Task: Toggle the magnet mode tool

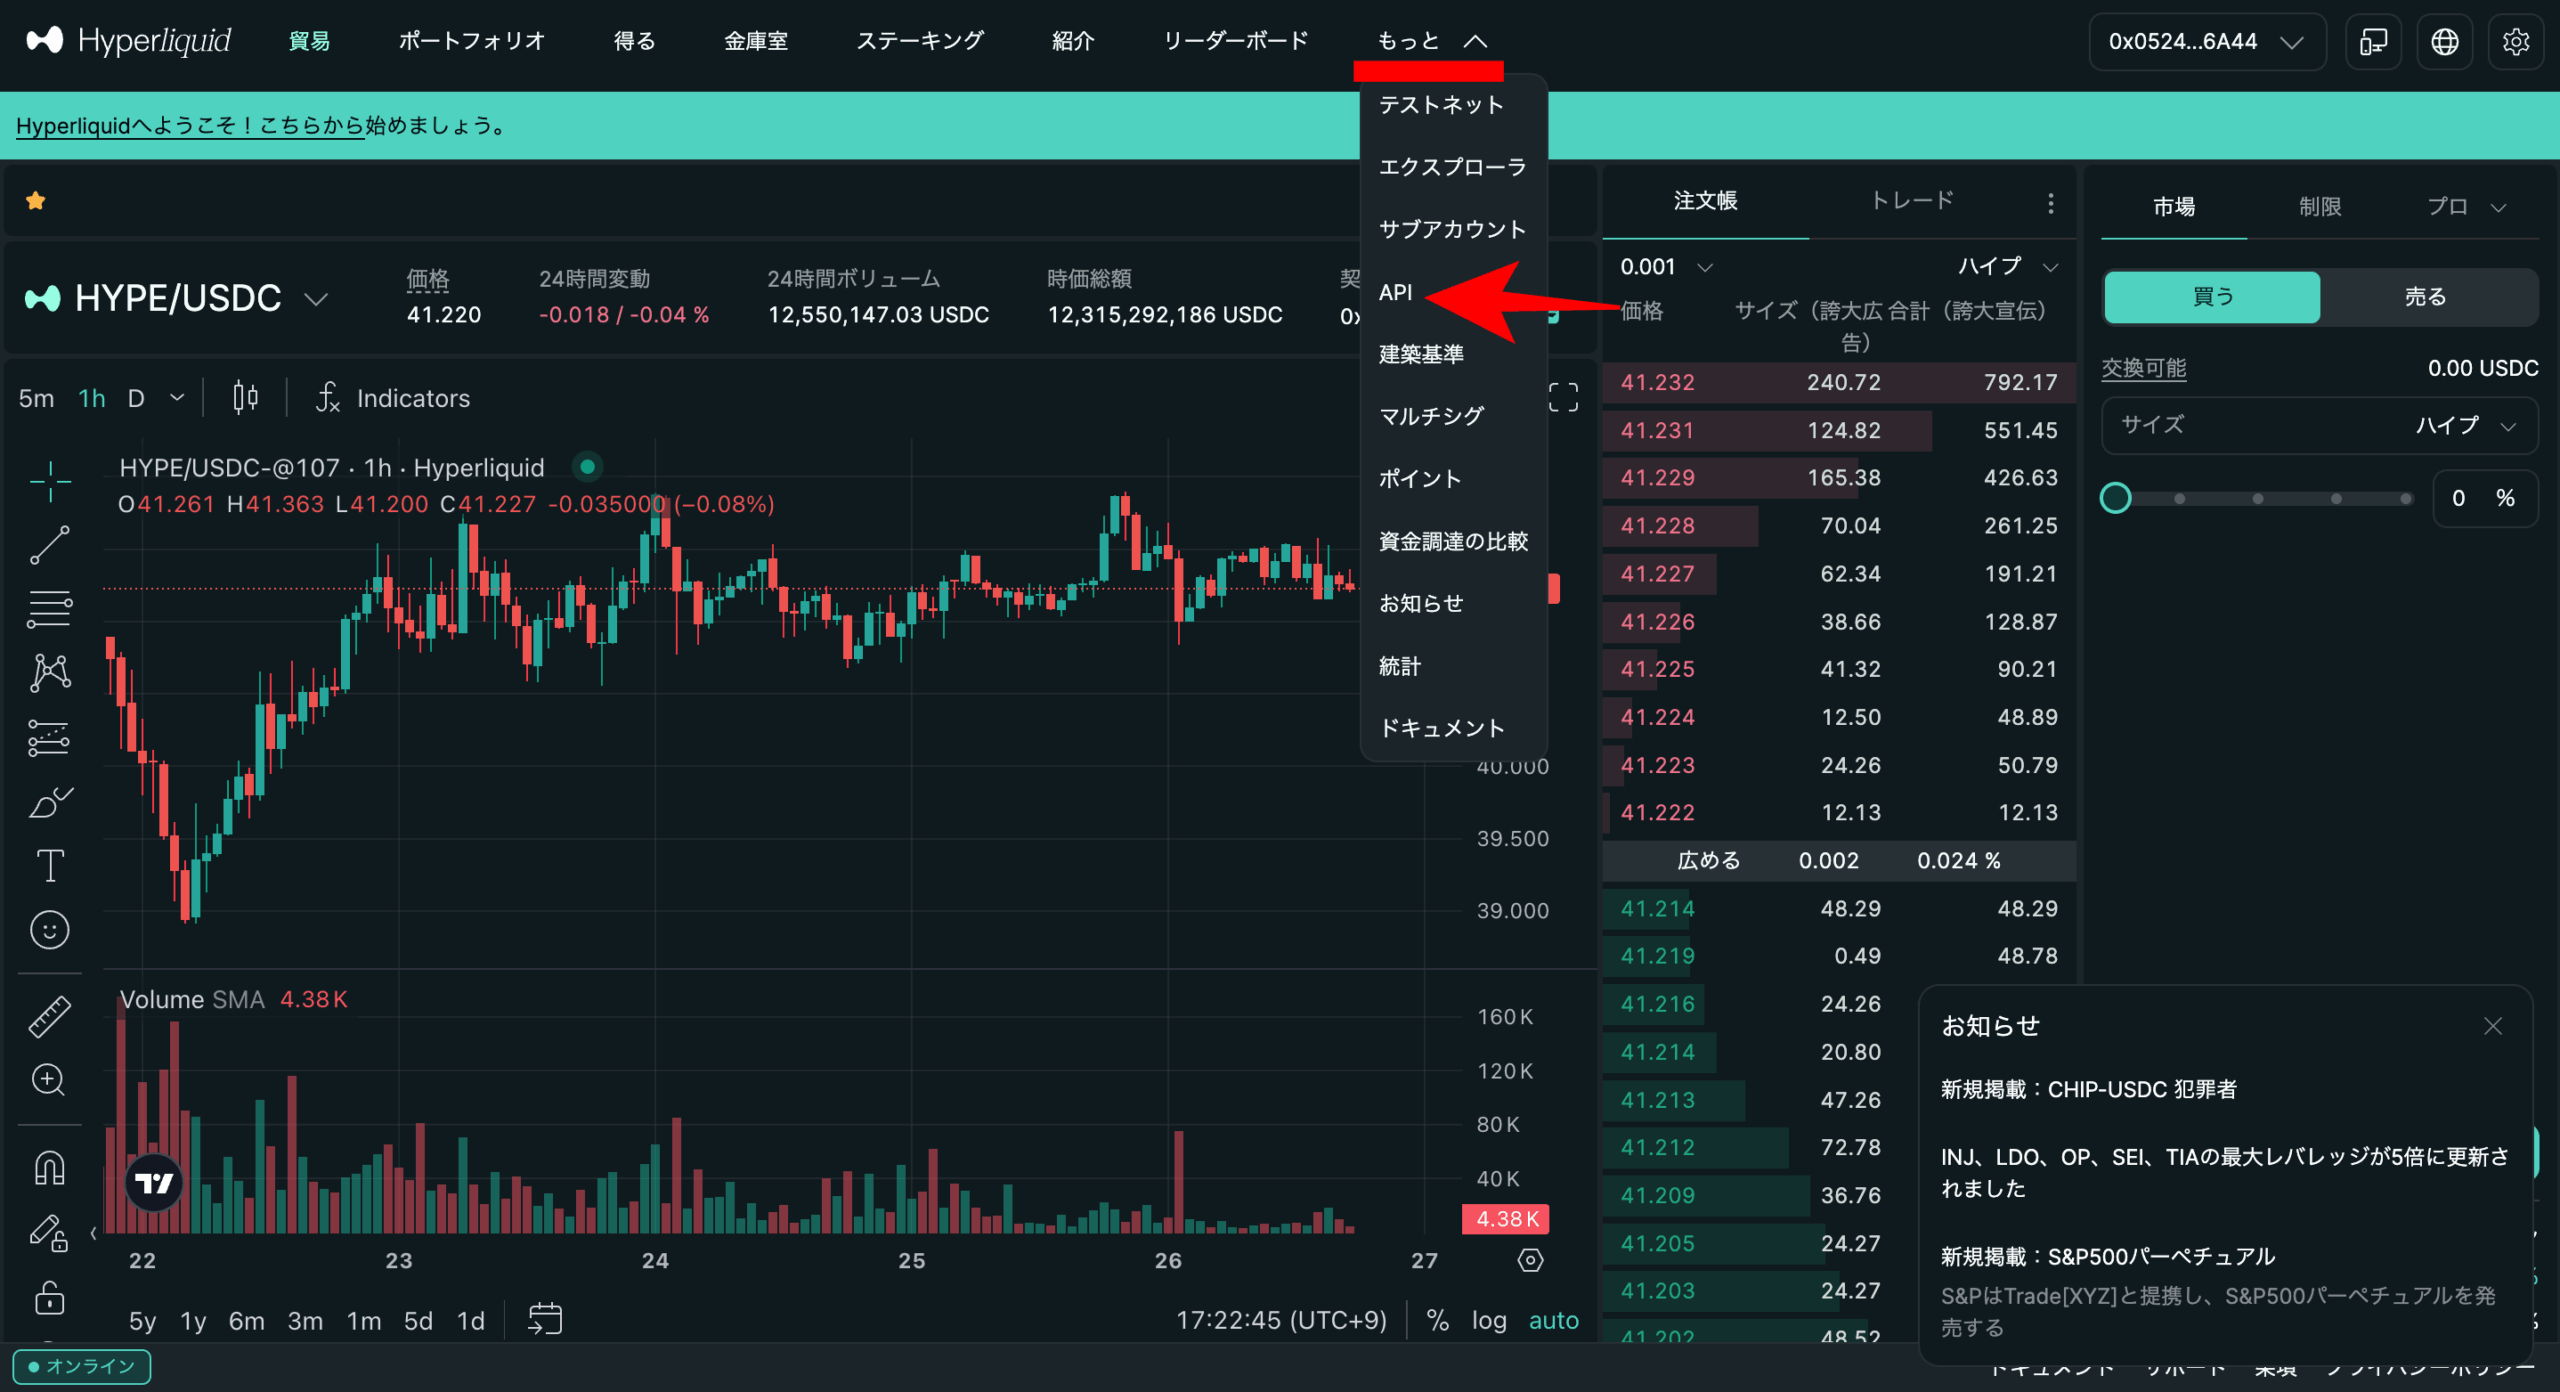Action: (x=49, y=1167)
